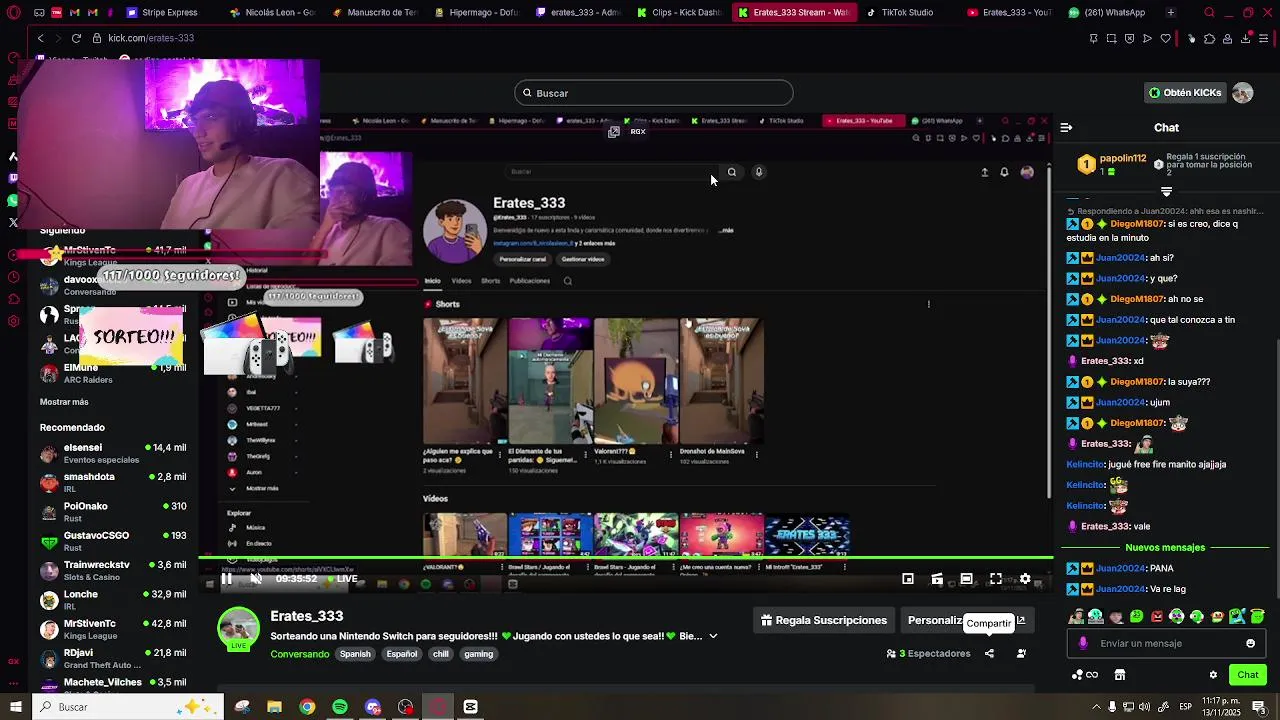1280x720 pixels.
Task: Send message with green Chat button
Action: click(1248, 675)
